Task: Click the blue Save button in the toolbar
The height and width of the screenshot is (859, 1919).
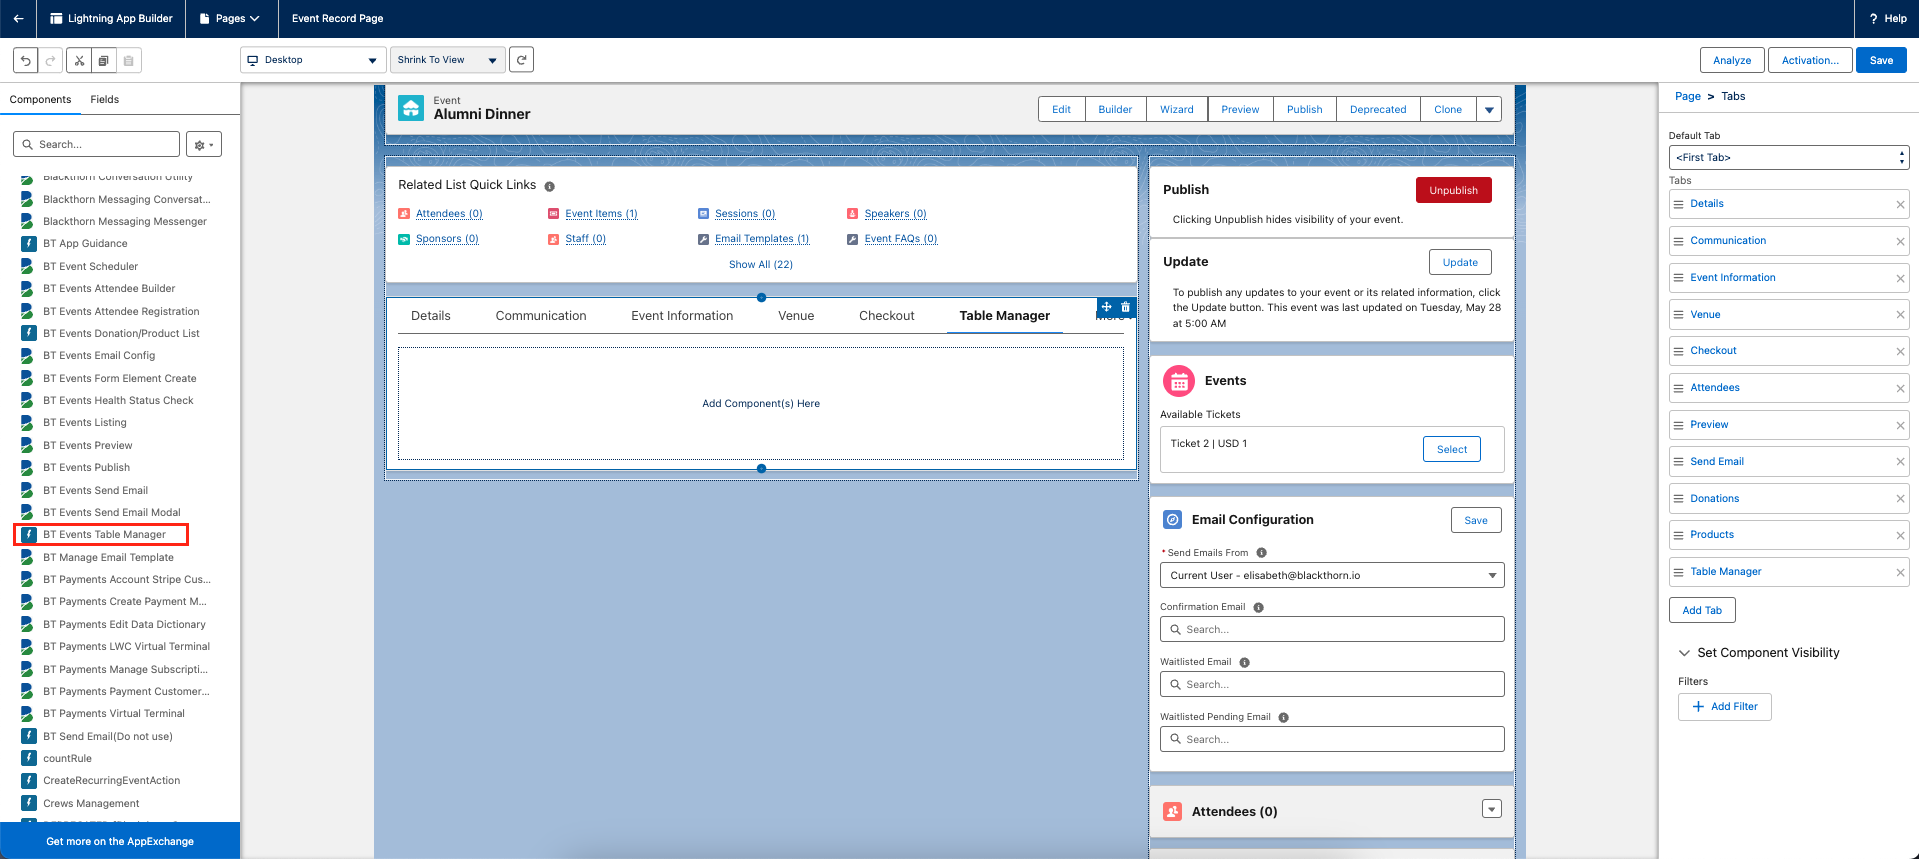Action: [1881, 60]
